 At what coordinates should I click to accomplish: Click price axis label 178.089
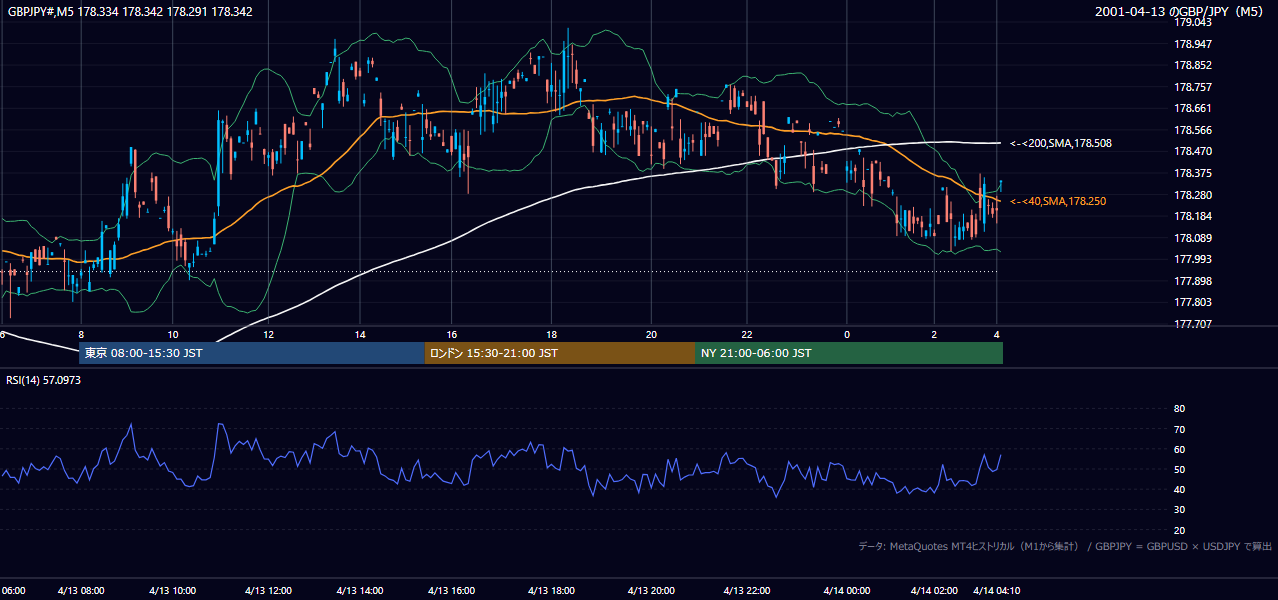point(1193,238)
